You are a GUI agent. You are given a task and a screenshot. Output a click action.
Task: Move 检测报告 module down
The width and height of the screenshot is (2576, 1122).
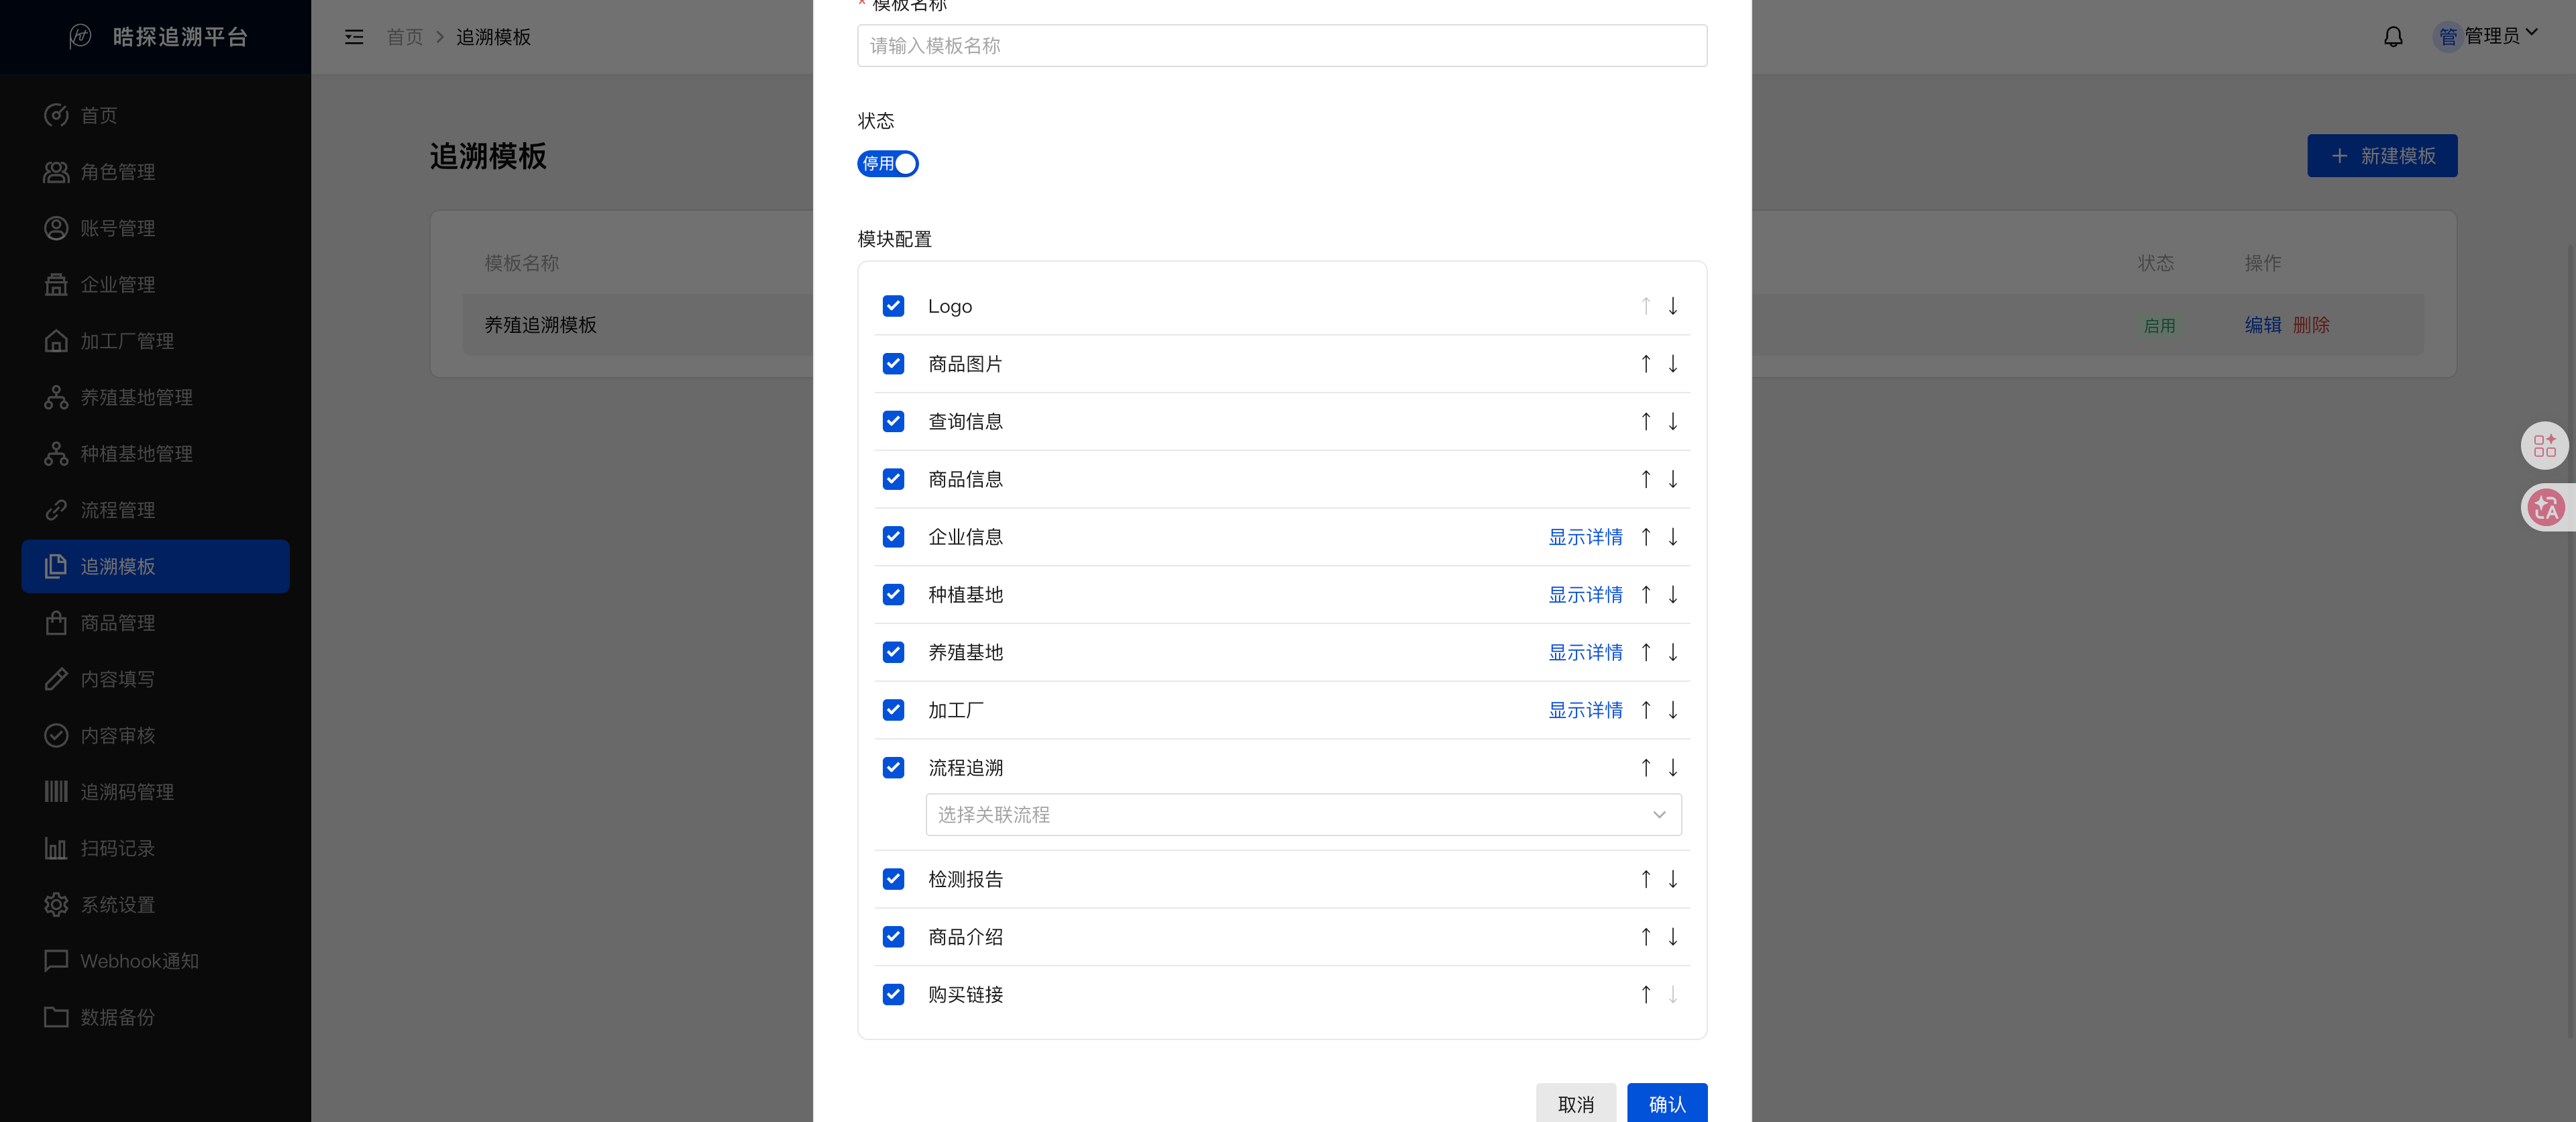point(1672,879)
